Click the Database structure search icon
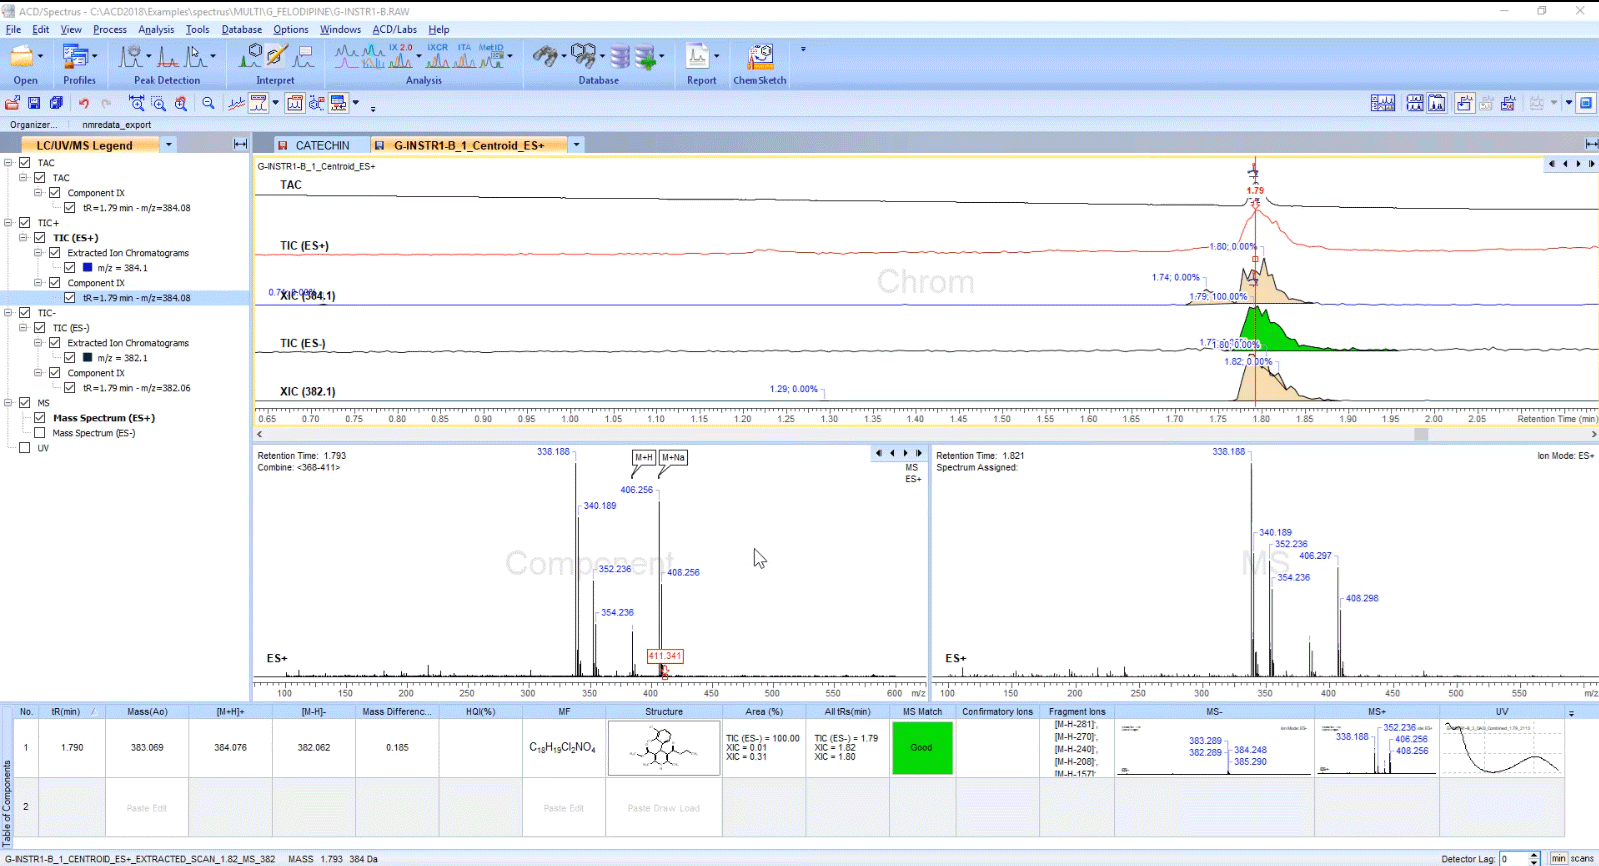Image resolution: width=1599 pixels, height=866 pixels. (584, 57)
